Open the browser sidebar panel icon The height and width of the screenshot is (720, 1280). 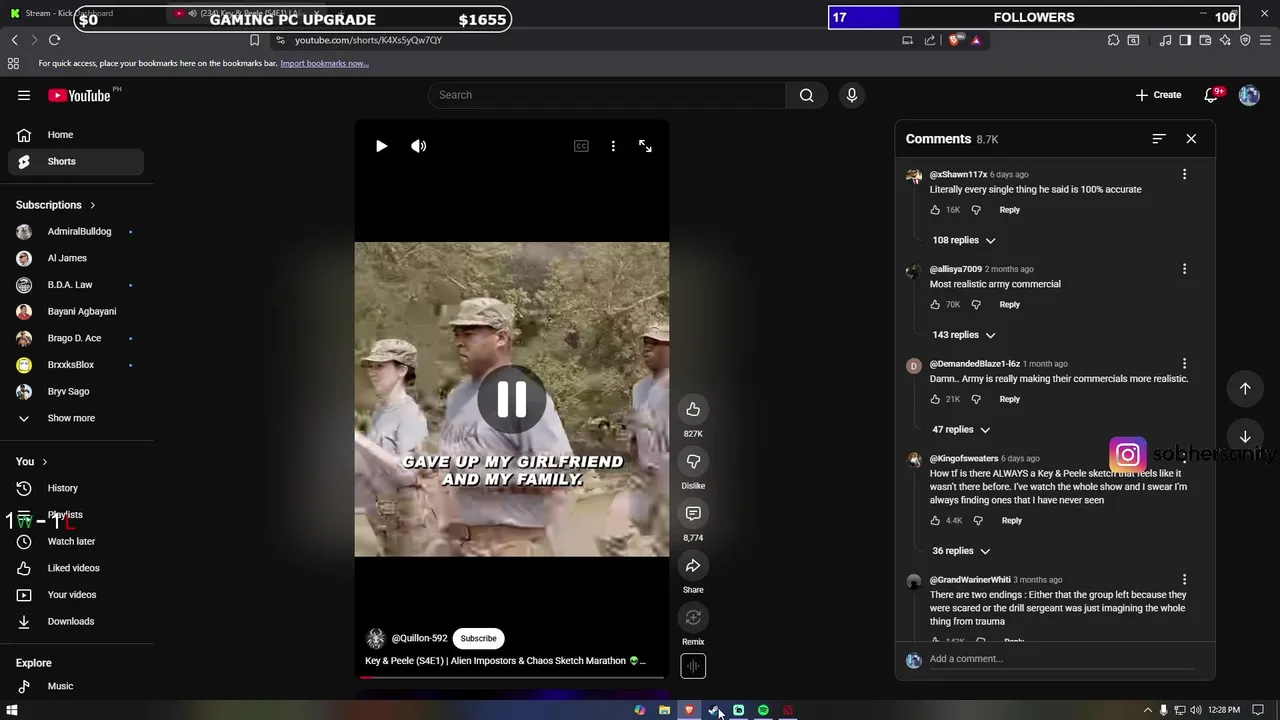coord(1185,40)
